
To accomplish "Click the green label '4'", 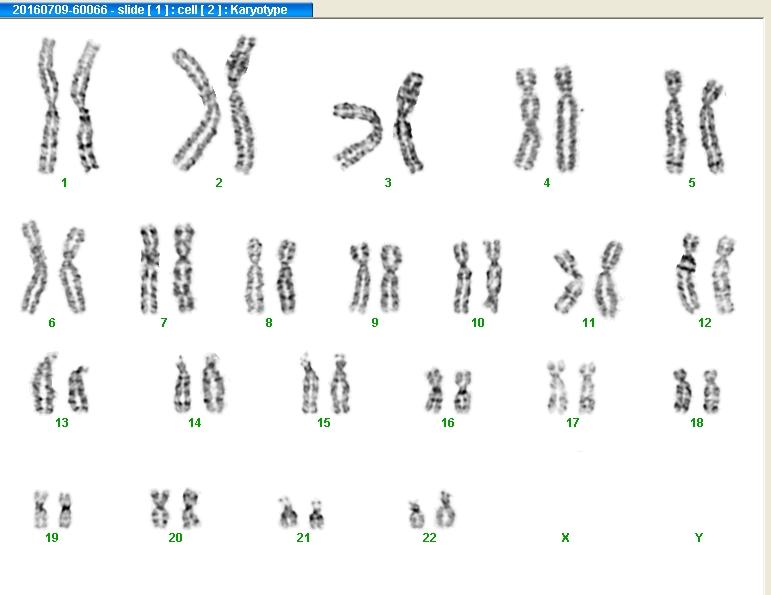I will click(547, 183).
